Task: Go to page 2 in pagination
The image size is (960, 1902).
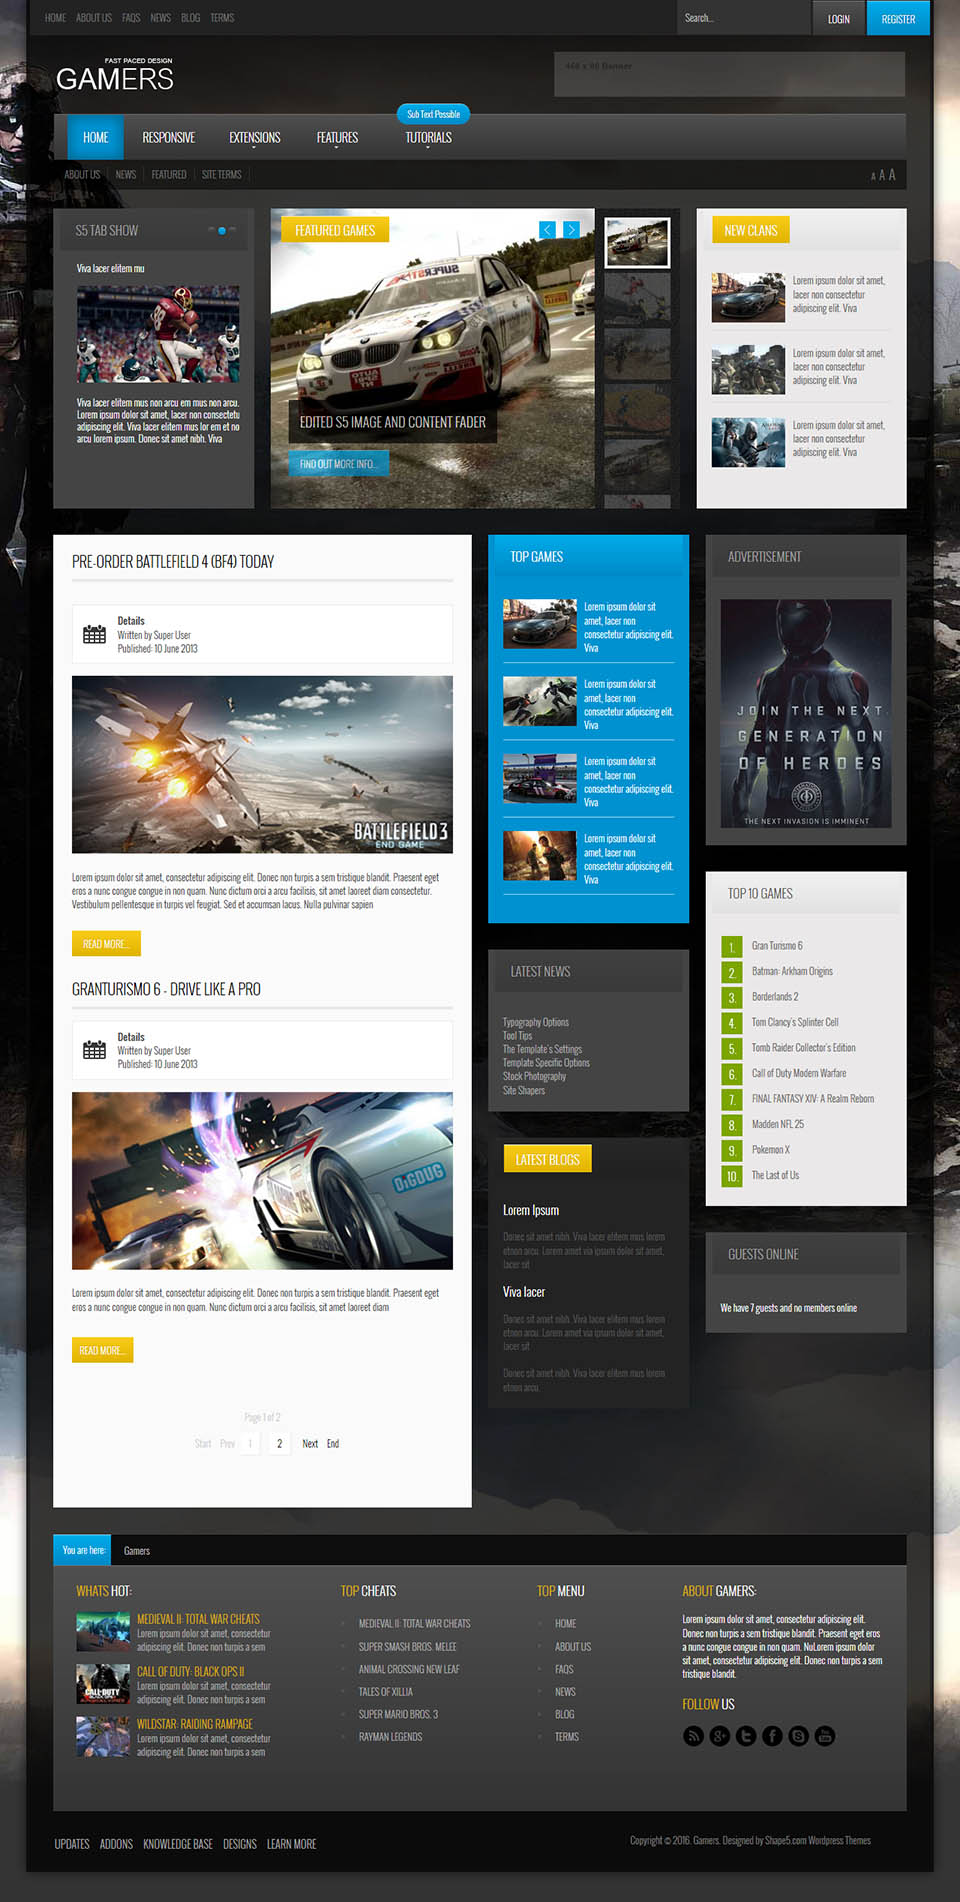Action: [279, 1443]
